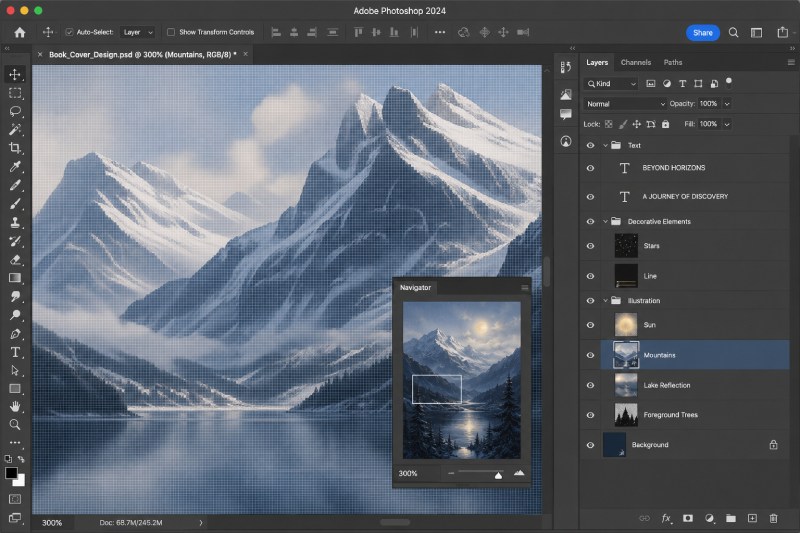This screenshot has height=533, width=800.
Task: Select the Eyedropper tool
Action: (x=15, y=167)
